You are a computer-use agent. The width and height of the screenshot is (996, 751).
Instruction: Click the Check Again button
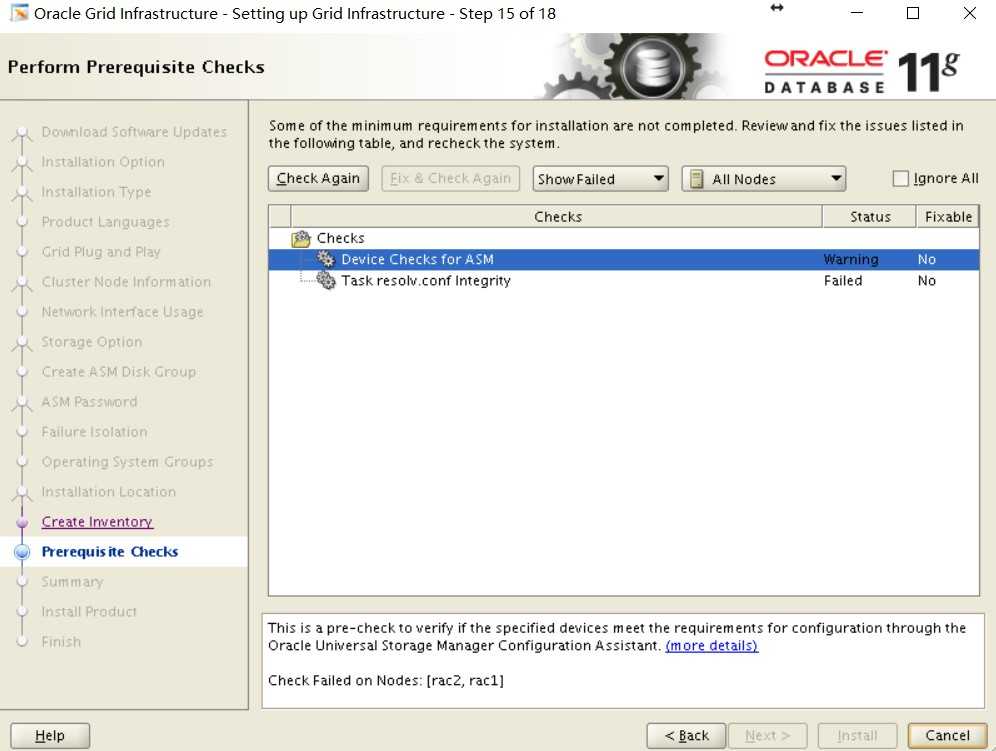point(318,179)
